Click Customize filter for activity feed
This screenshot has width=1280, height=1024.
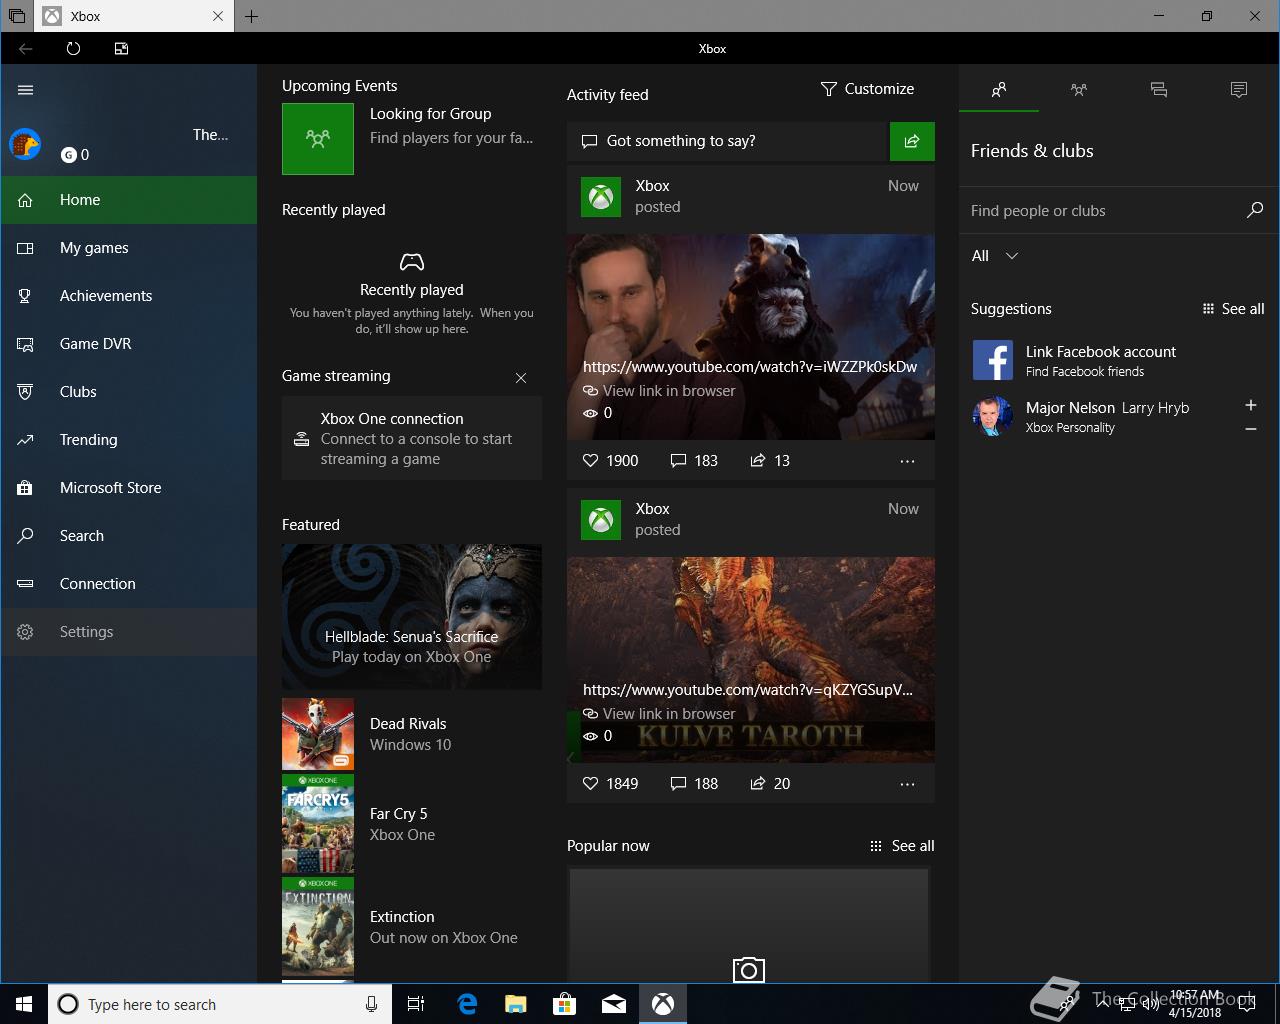(x=867, y=89)
